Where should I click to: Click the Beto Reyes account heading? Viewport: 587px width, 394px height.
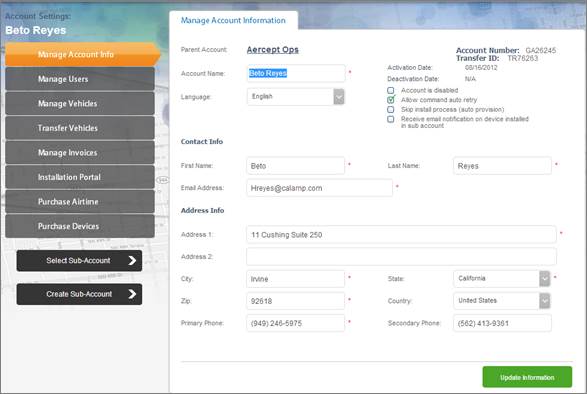point(36,30)
